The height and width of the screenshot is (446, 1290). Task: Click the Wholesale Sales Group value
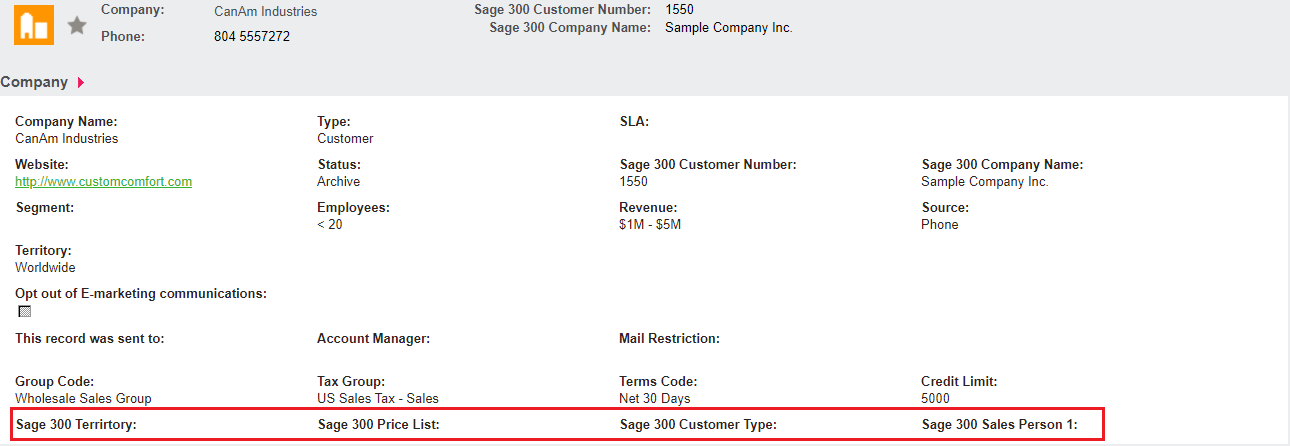tap(83, 399)
